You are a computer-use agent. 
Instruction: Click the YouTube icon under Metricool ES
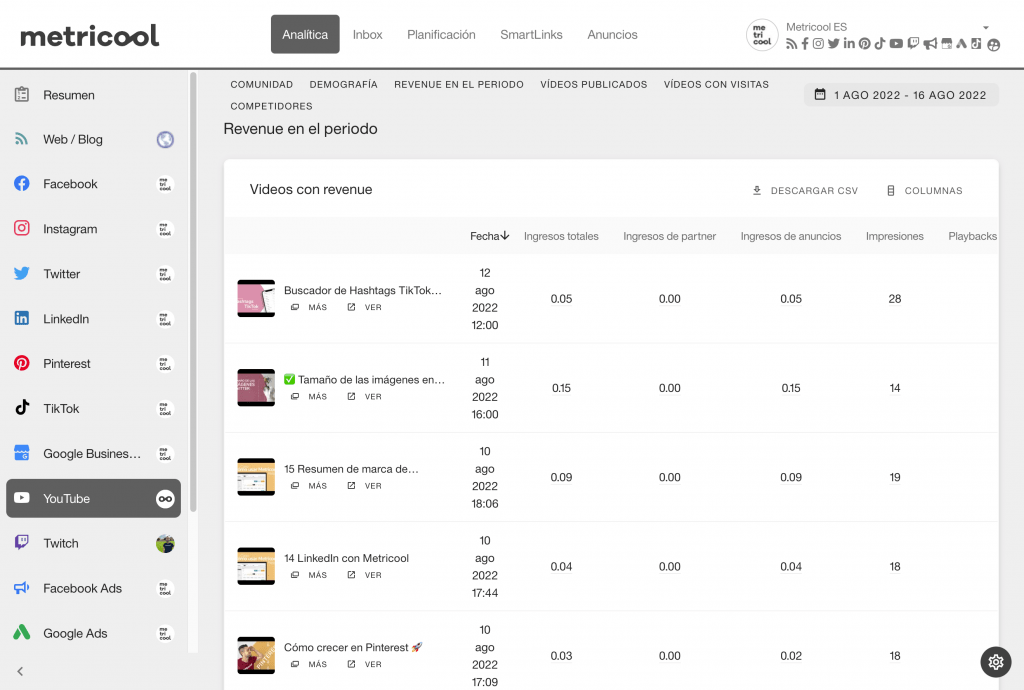tap(896, 44)
